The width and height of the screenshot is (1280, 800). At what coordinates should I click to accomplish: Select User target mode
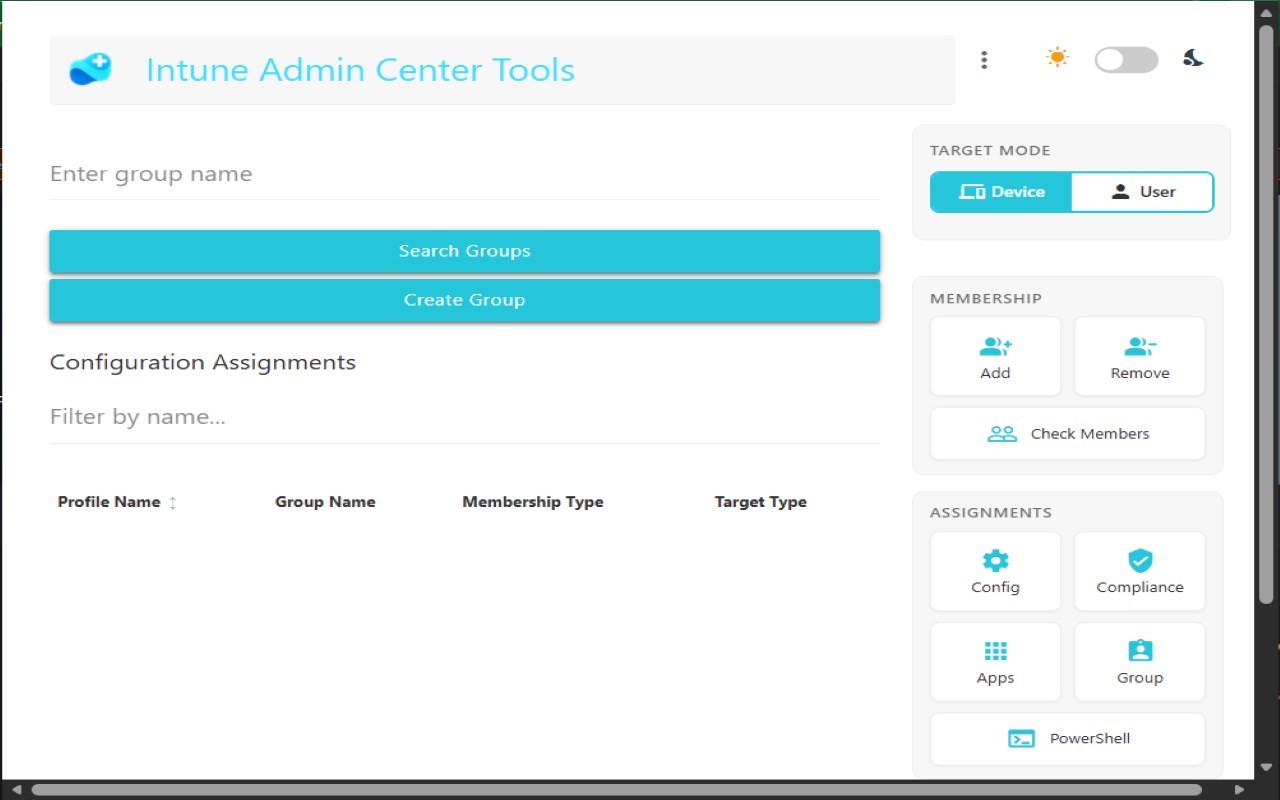pyautogui.click(x=1143, y=192)
